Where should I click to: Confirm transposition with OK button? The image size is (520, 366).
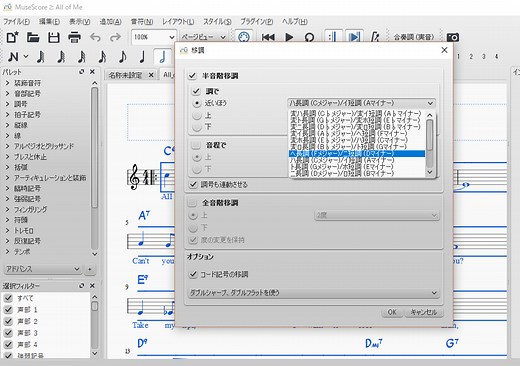click(x=392, y=312)
